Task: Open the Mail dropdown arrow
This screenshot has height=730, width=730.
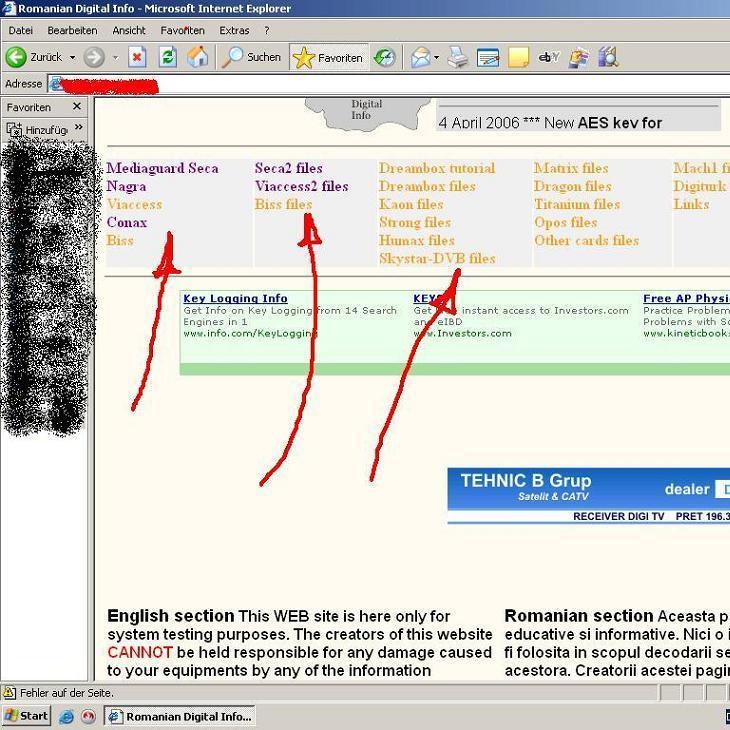Action: 437,58
